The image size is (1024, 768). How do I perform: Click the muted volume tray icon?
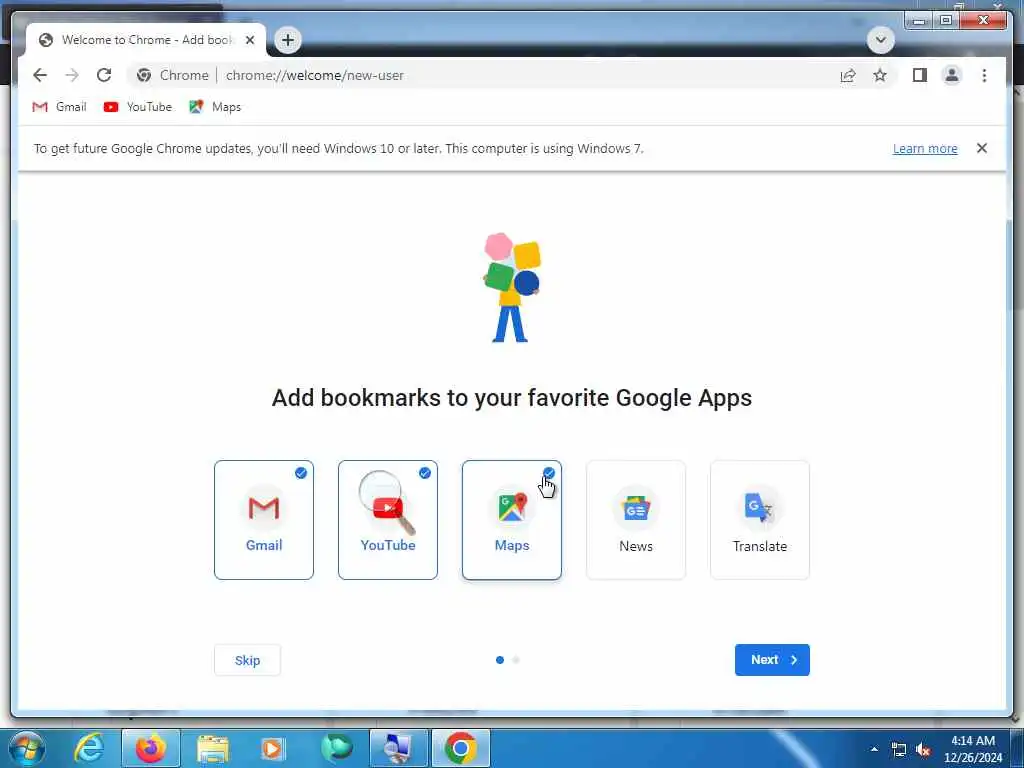coord(923,749)
